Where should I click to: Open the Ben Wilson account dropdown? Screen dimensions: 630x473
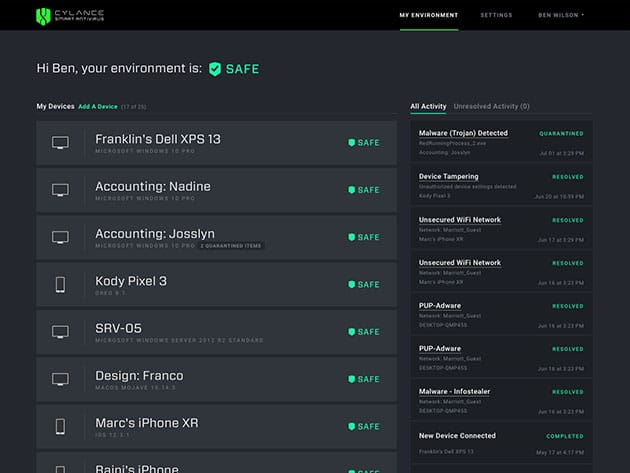[x=561, y=15]
